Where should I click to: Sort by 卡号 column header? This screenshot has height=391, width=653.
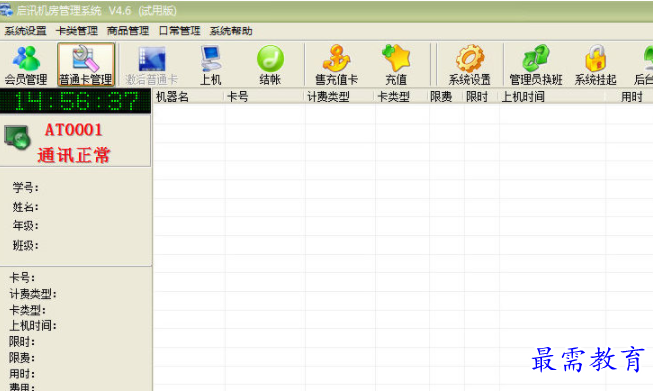click(x=264, y=97)
